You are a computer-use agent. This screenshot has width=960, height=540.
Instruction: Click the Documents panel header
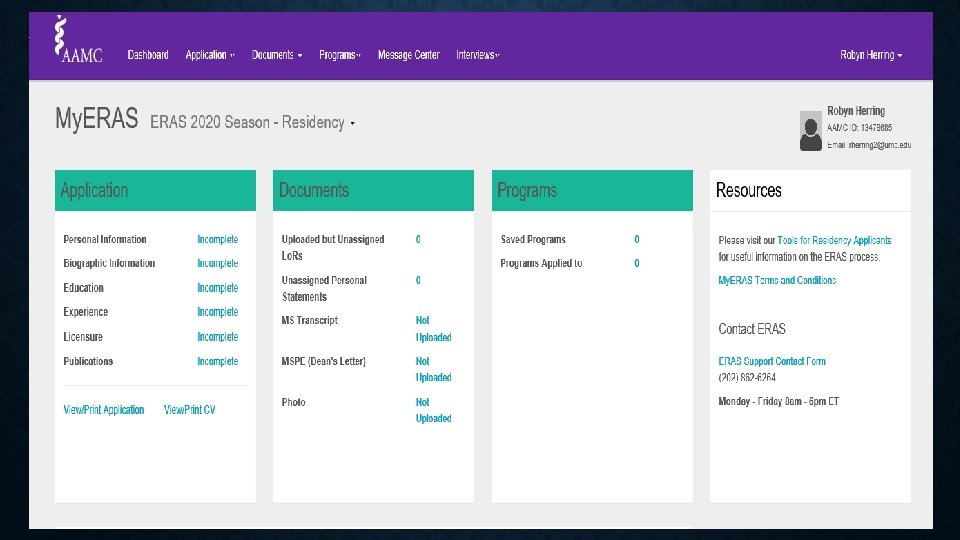[x=373, y=190]
